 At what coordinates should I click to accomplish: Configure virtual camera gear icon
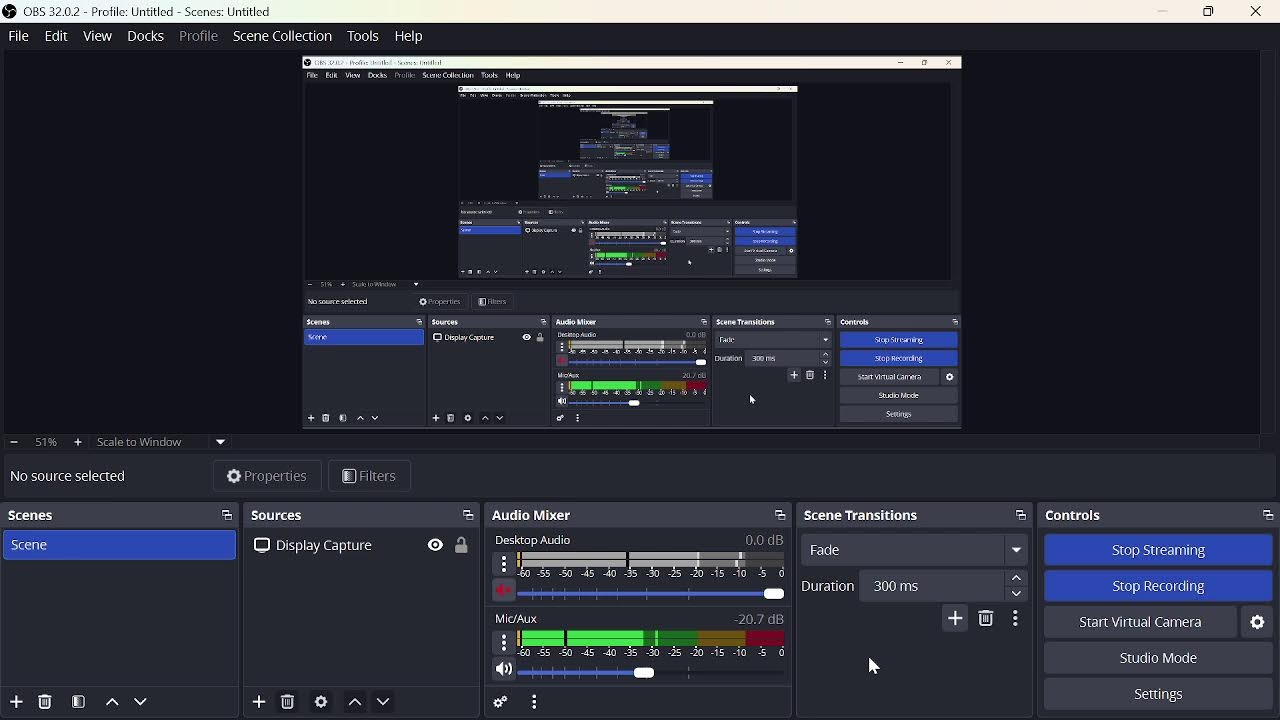[x=1259, y=623]
